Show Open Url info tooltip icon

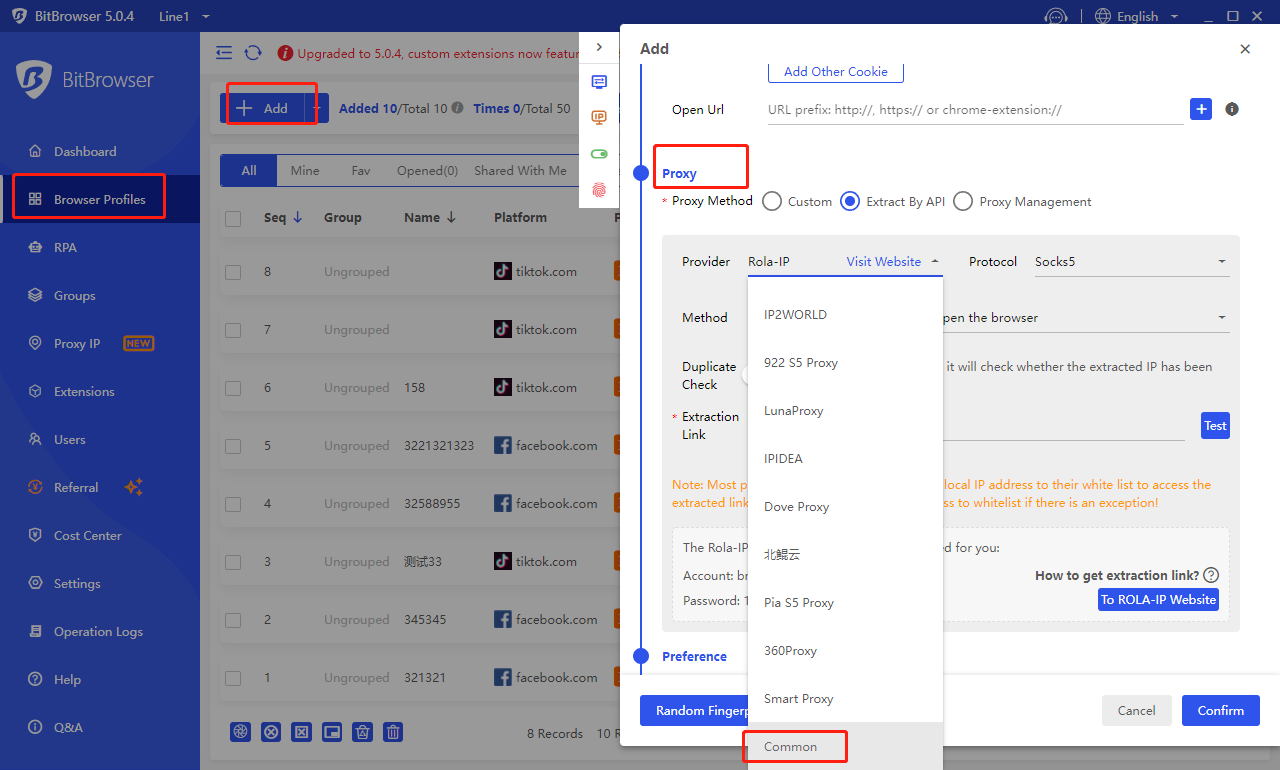(x=1232, y=109)
